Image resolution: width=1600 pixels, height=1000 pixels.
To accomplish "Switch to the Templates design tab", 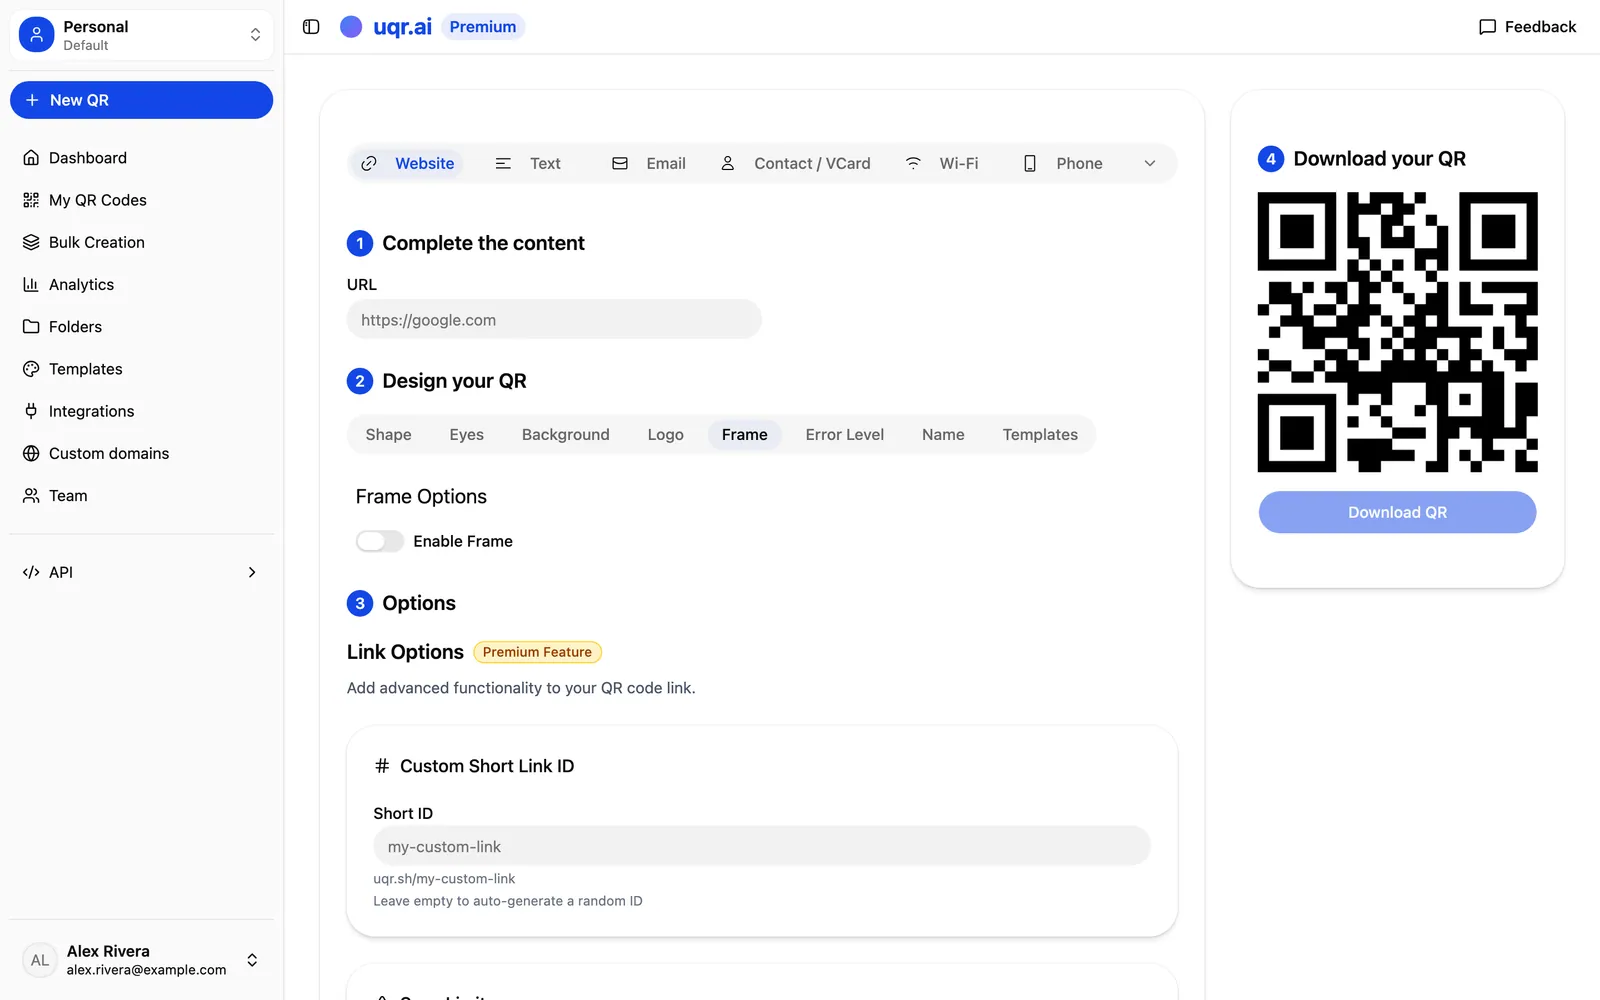I will click(x=1040, y=435).
